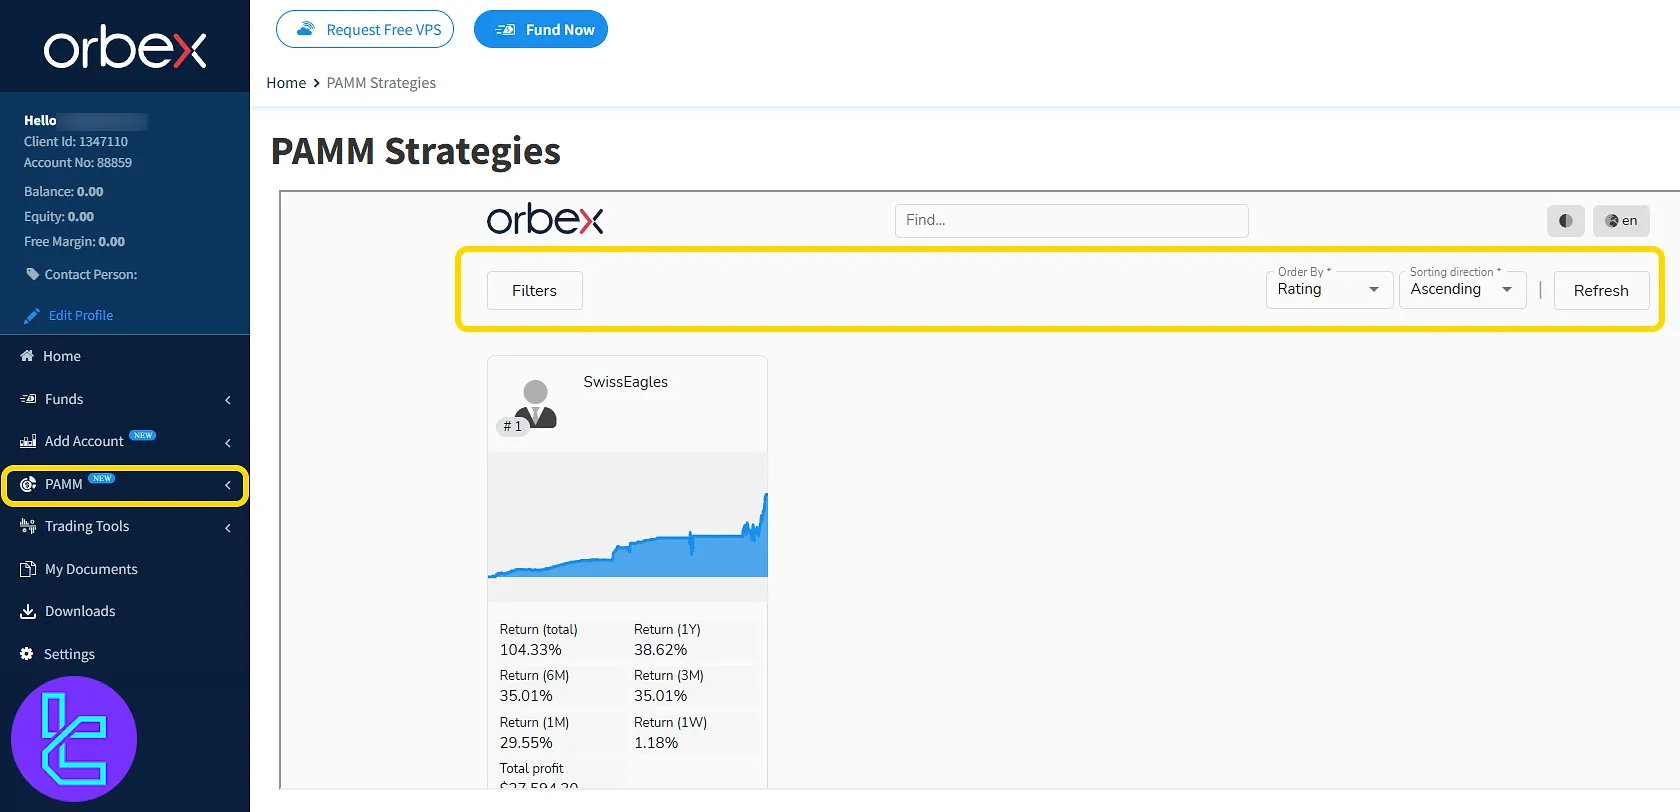Open Settings menu item
This screenshot has width=1680, height=812.
tap(125, 654)
